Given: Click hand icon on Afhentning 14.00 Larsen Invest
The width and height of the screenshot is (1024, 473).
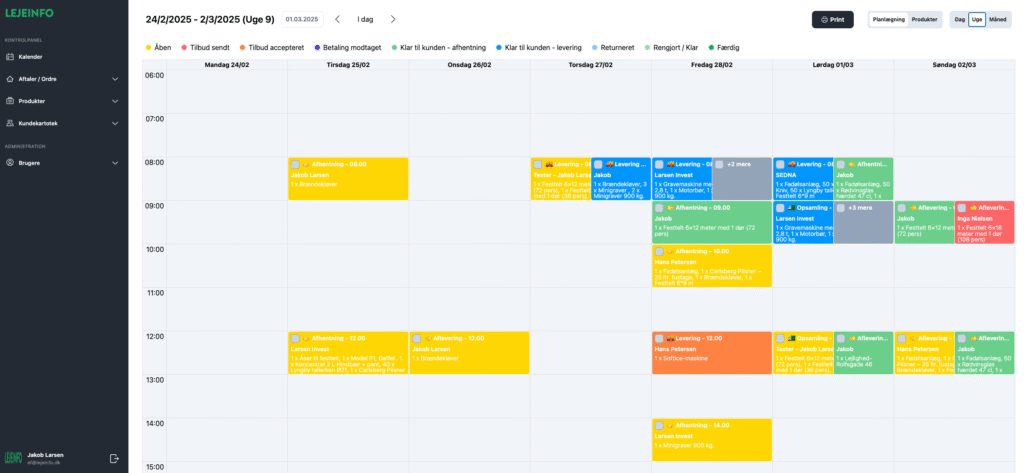Looking at the screenshot, I should click(x=670, y=425).
